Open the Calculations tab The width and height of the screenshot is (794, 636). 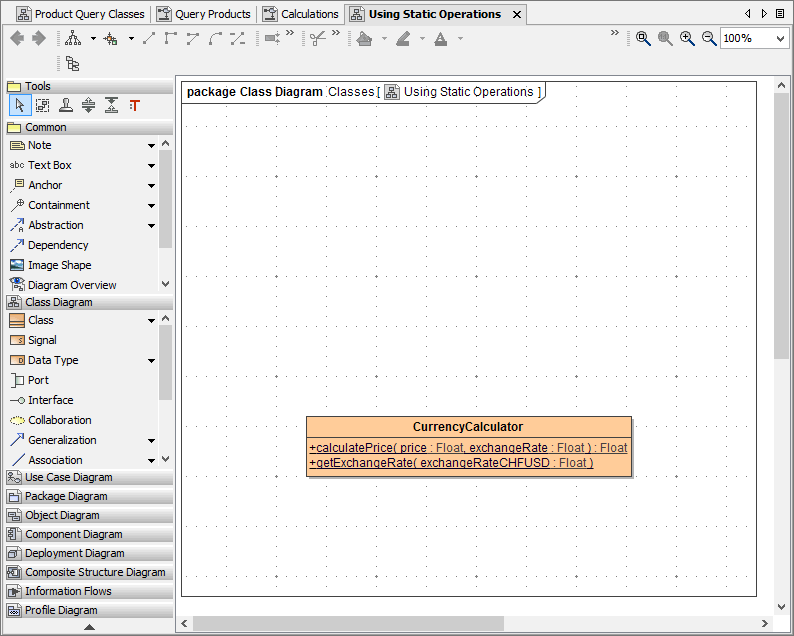tap(309, 14)
